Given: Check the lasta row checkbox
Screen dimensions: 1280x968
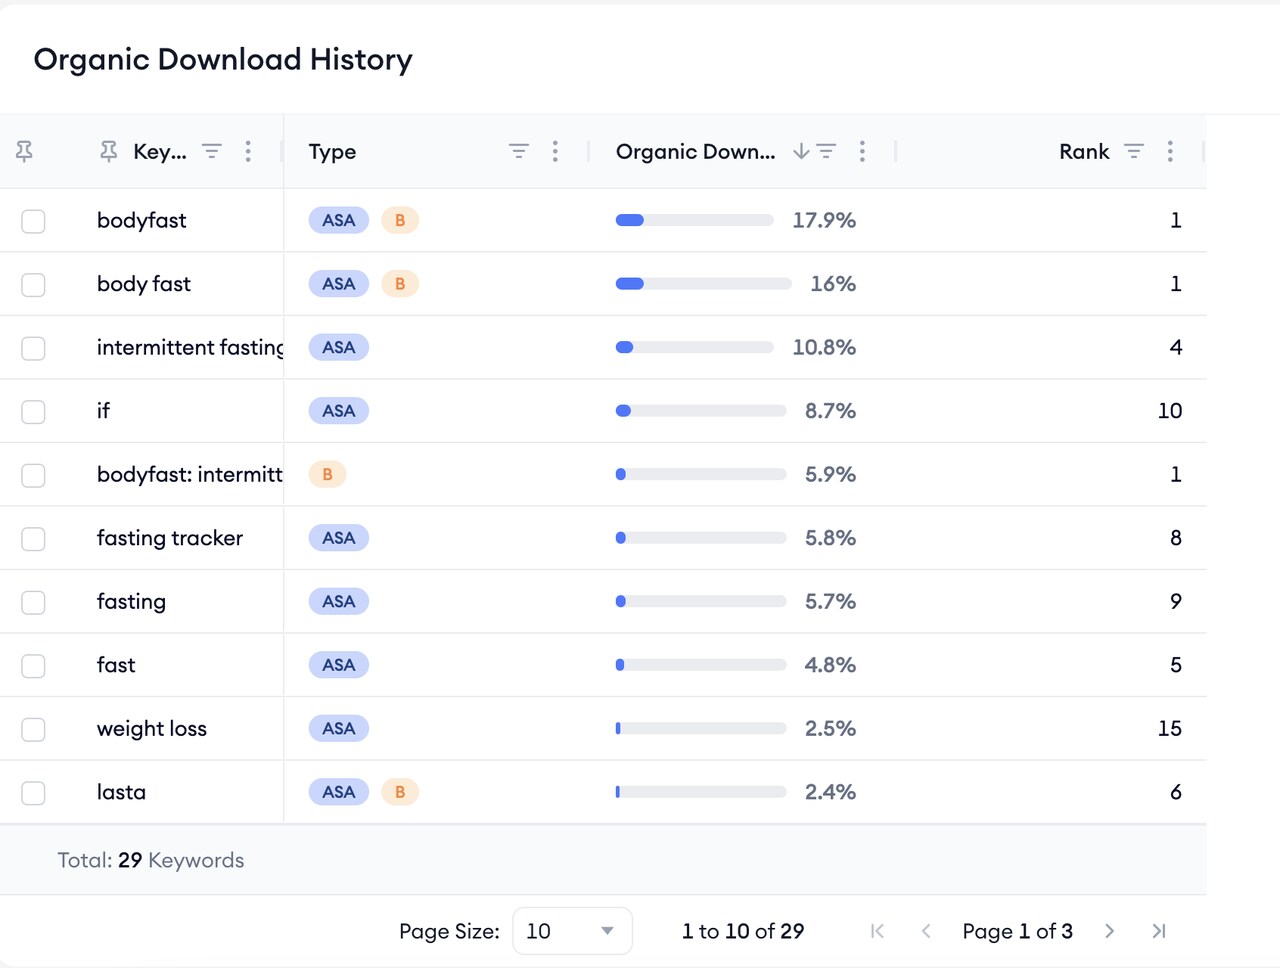Looking at the screenshot, I should point(34,792).
